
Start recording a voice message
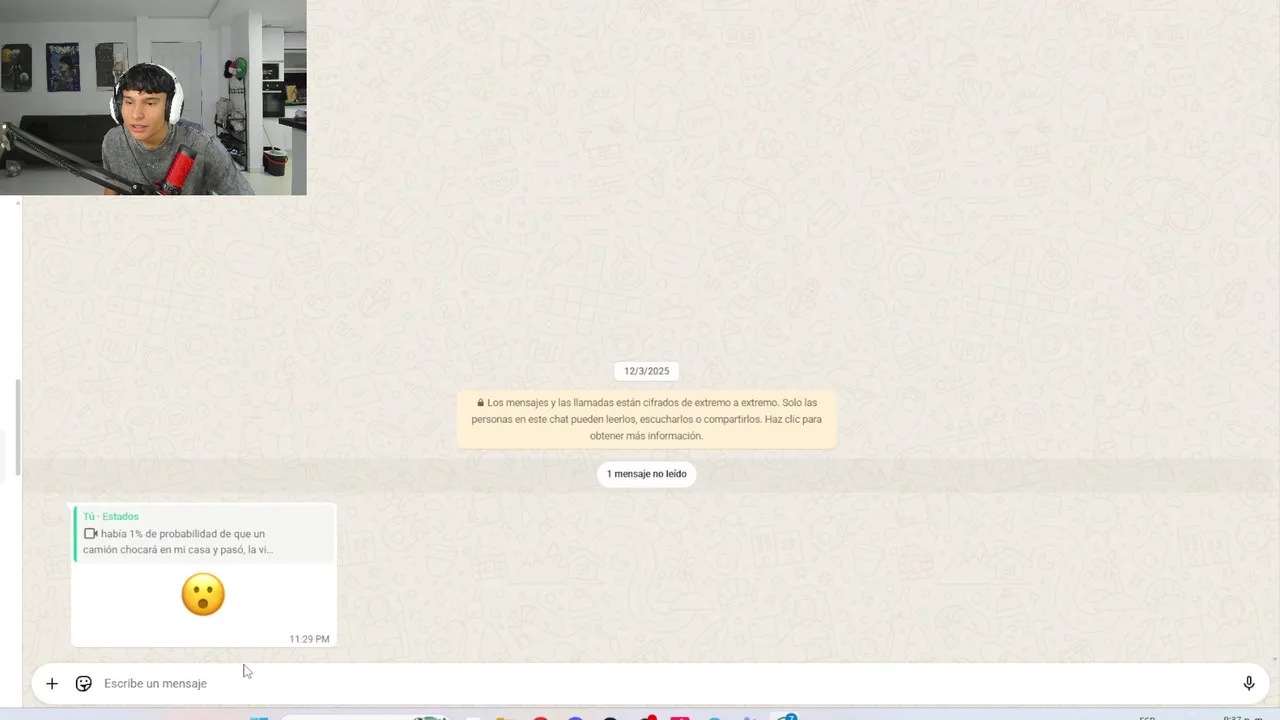coord(1248,684)
